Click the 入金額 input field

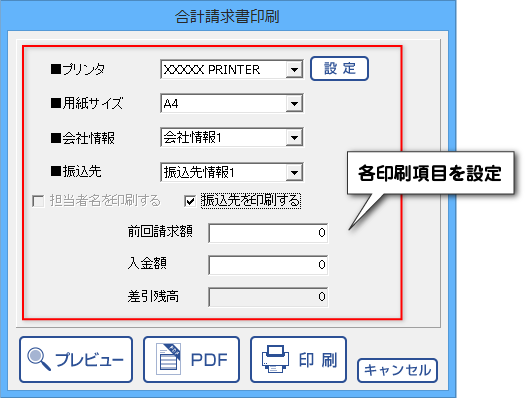[268, 265]
